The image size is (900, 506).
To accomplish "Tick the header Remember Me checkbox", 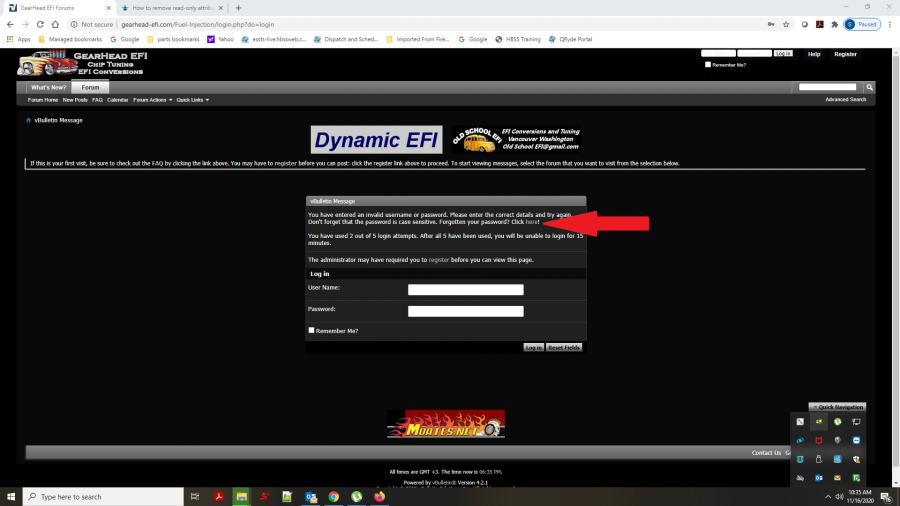I will 708,64.
